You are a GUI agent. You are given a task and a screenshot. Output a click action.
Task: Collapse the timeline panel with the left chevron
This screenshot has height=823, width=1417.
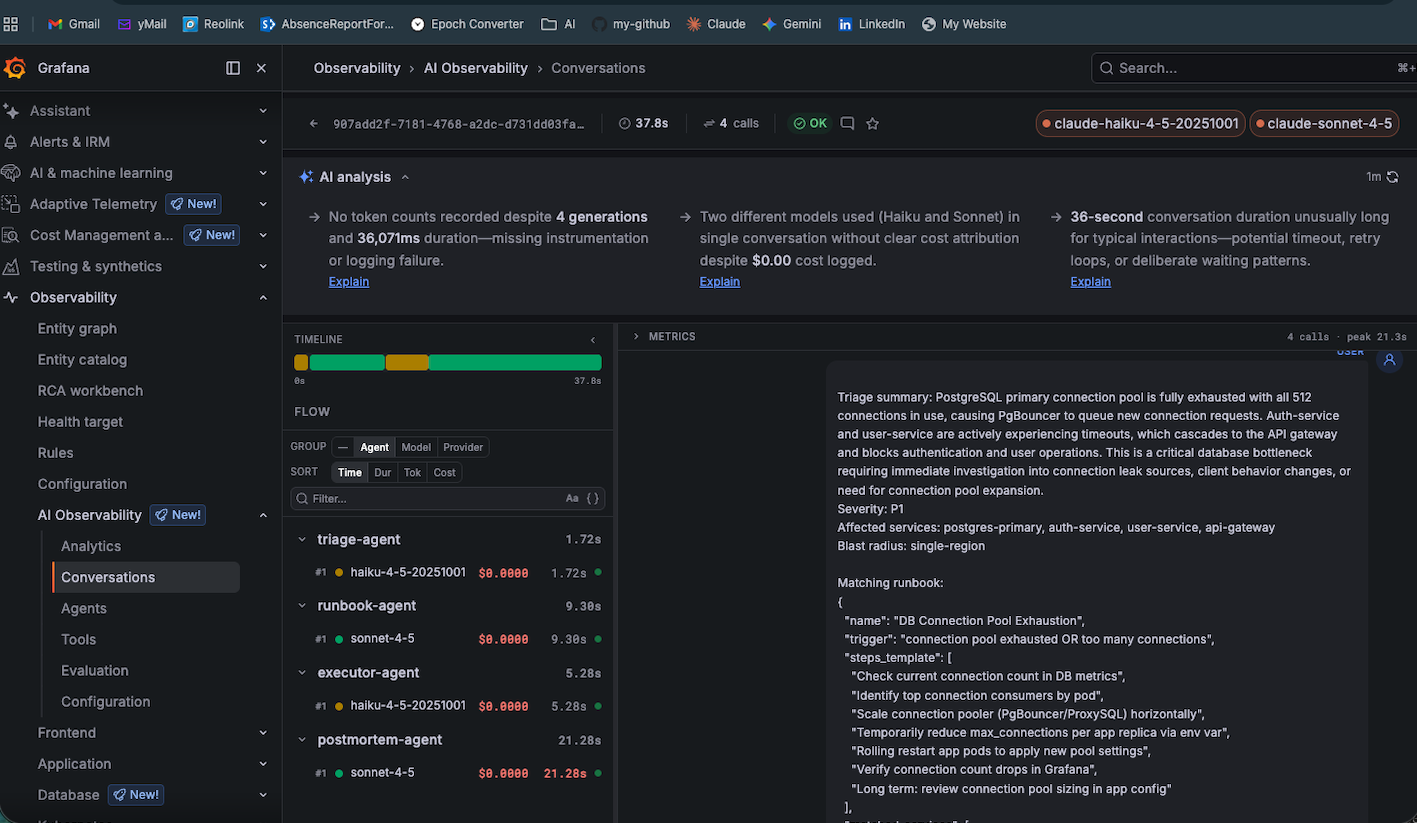592,340
